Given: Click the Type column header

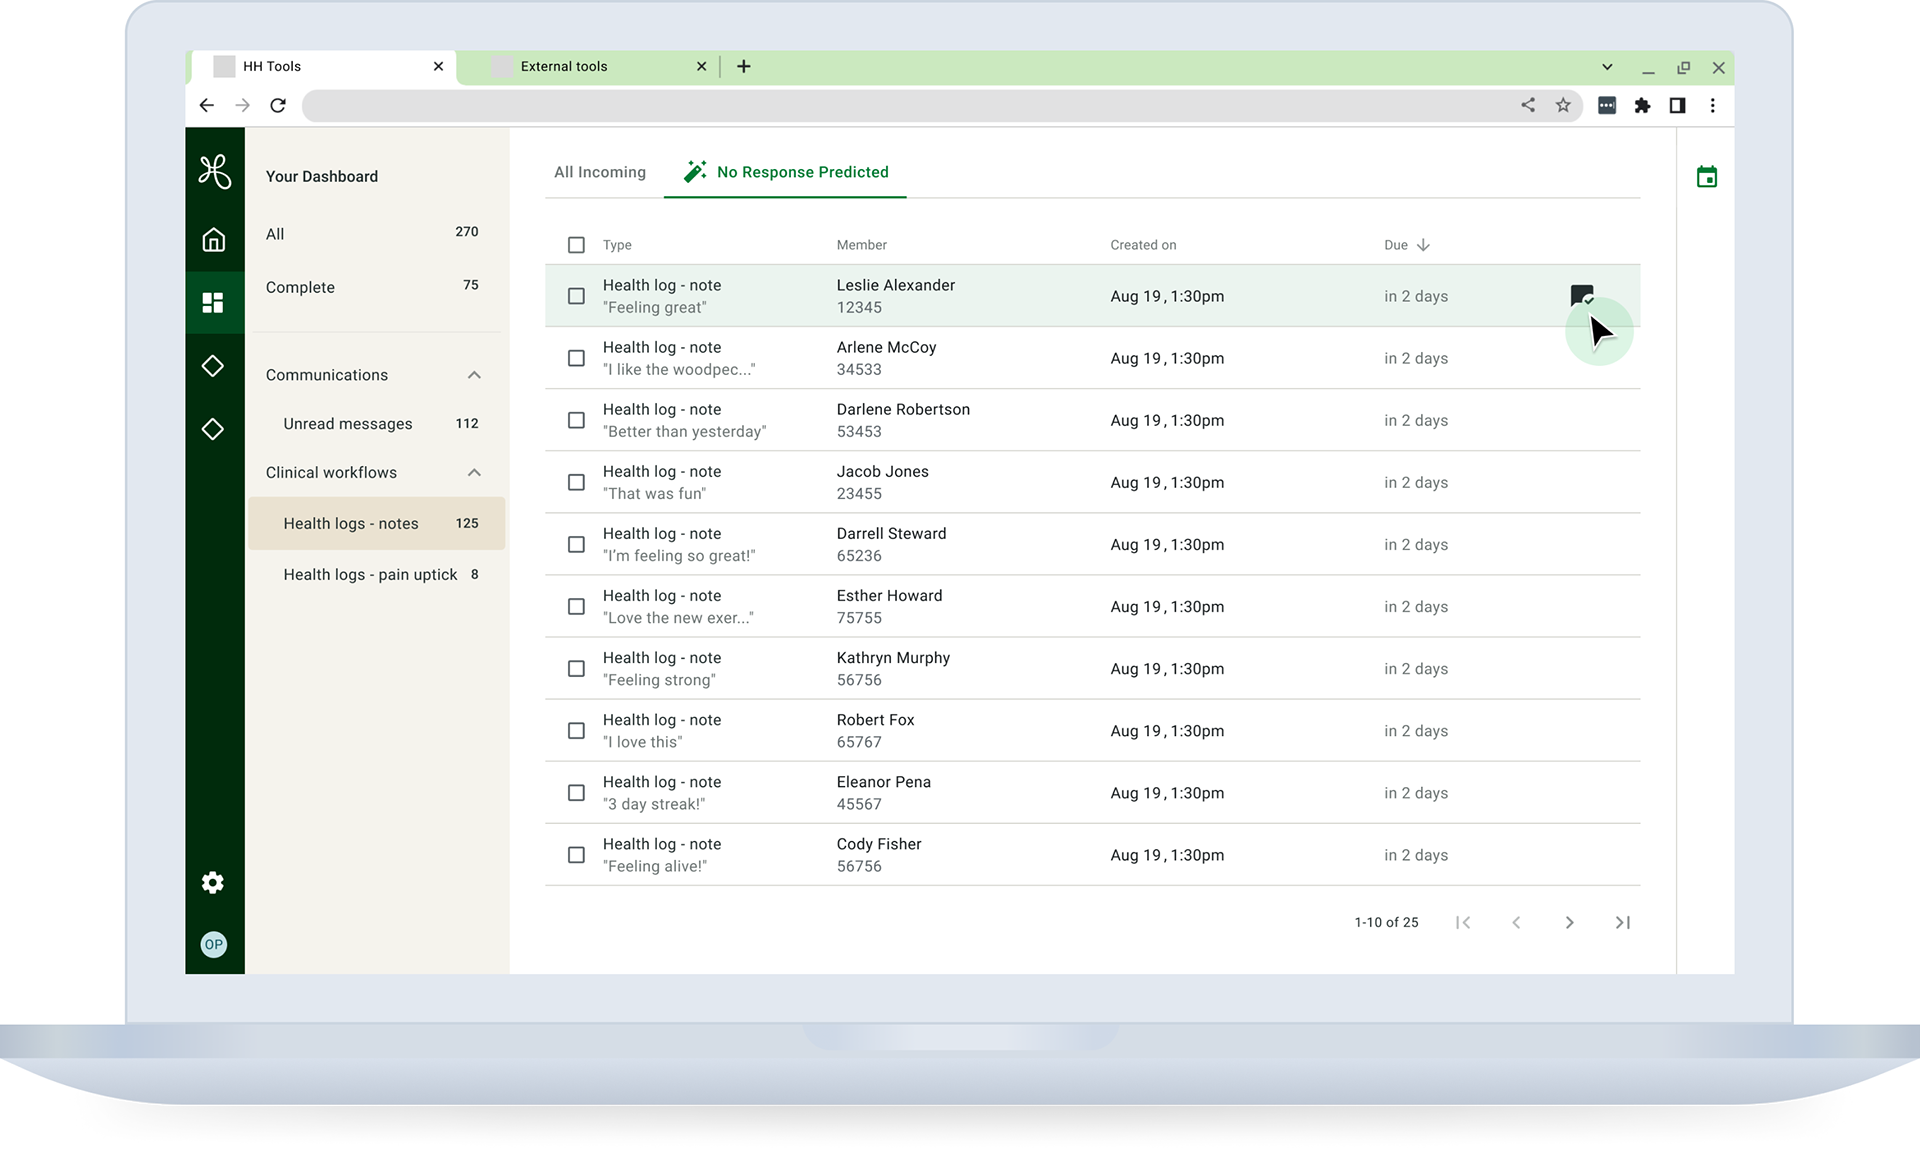Looking at the screenshot, I should [x=617, y=245].
